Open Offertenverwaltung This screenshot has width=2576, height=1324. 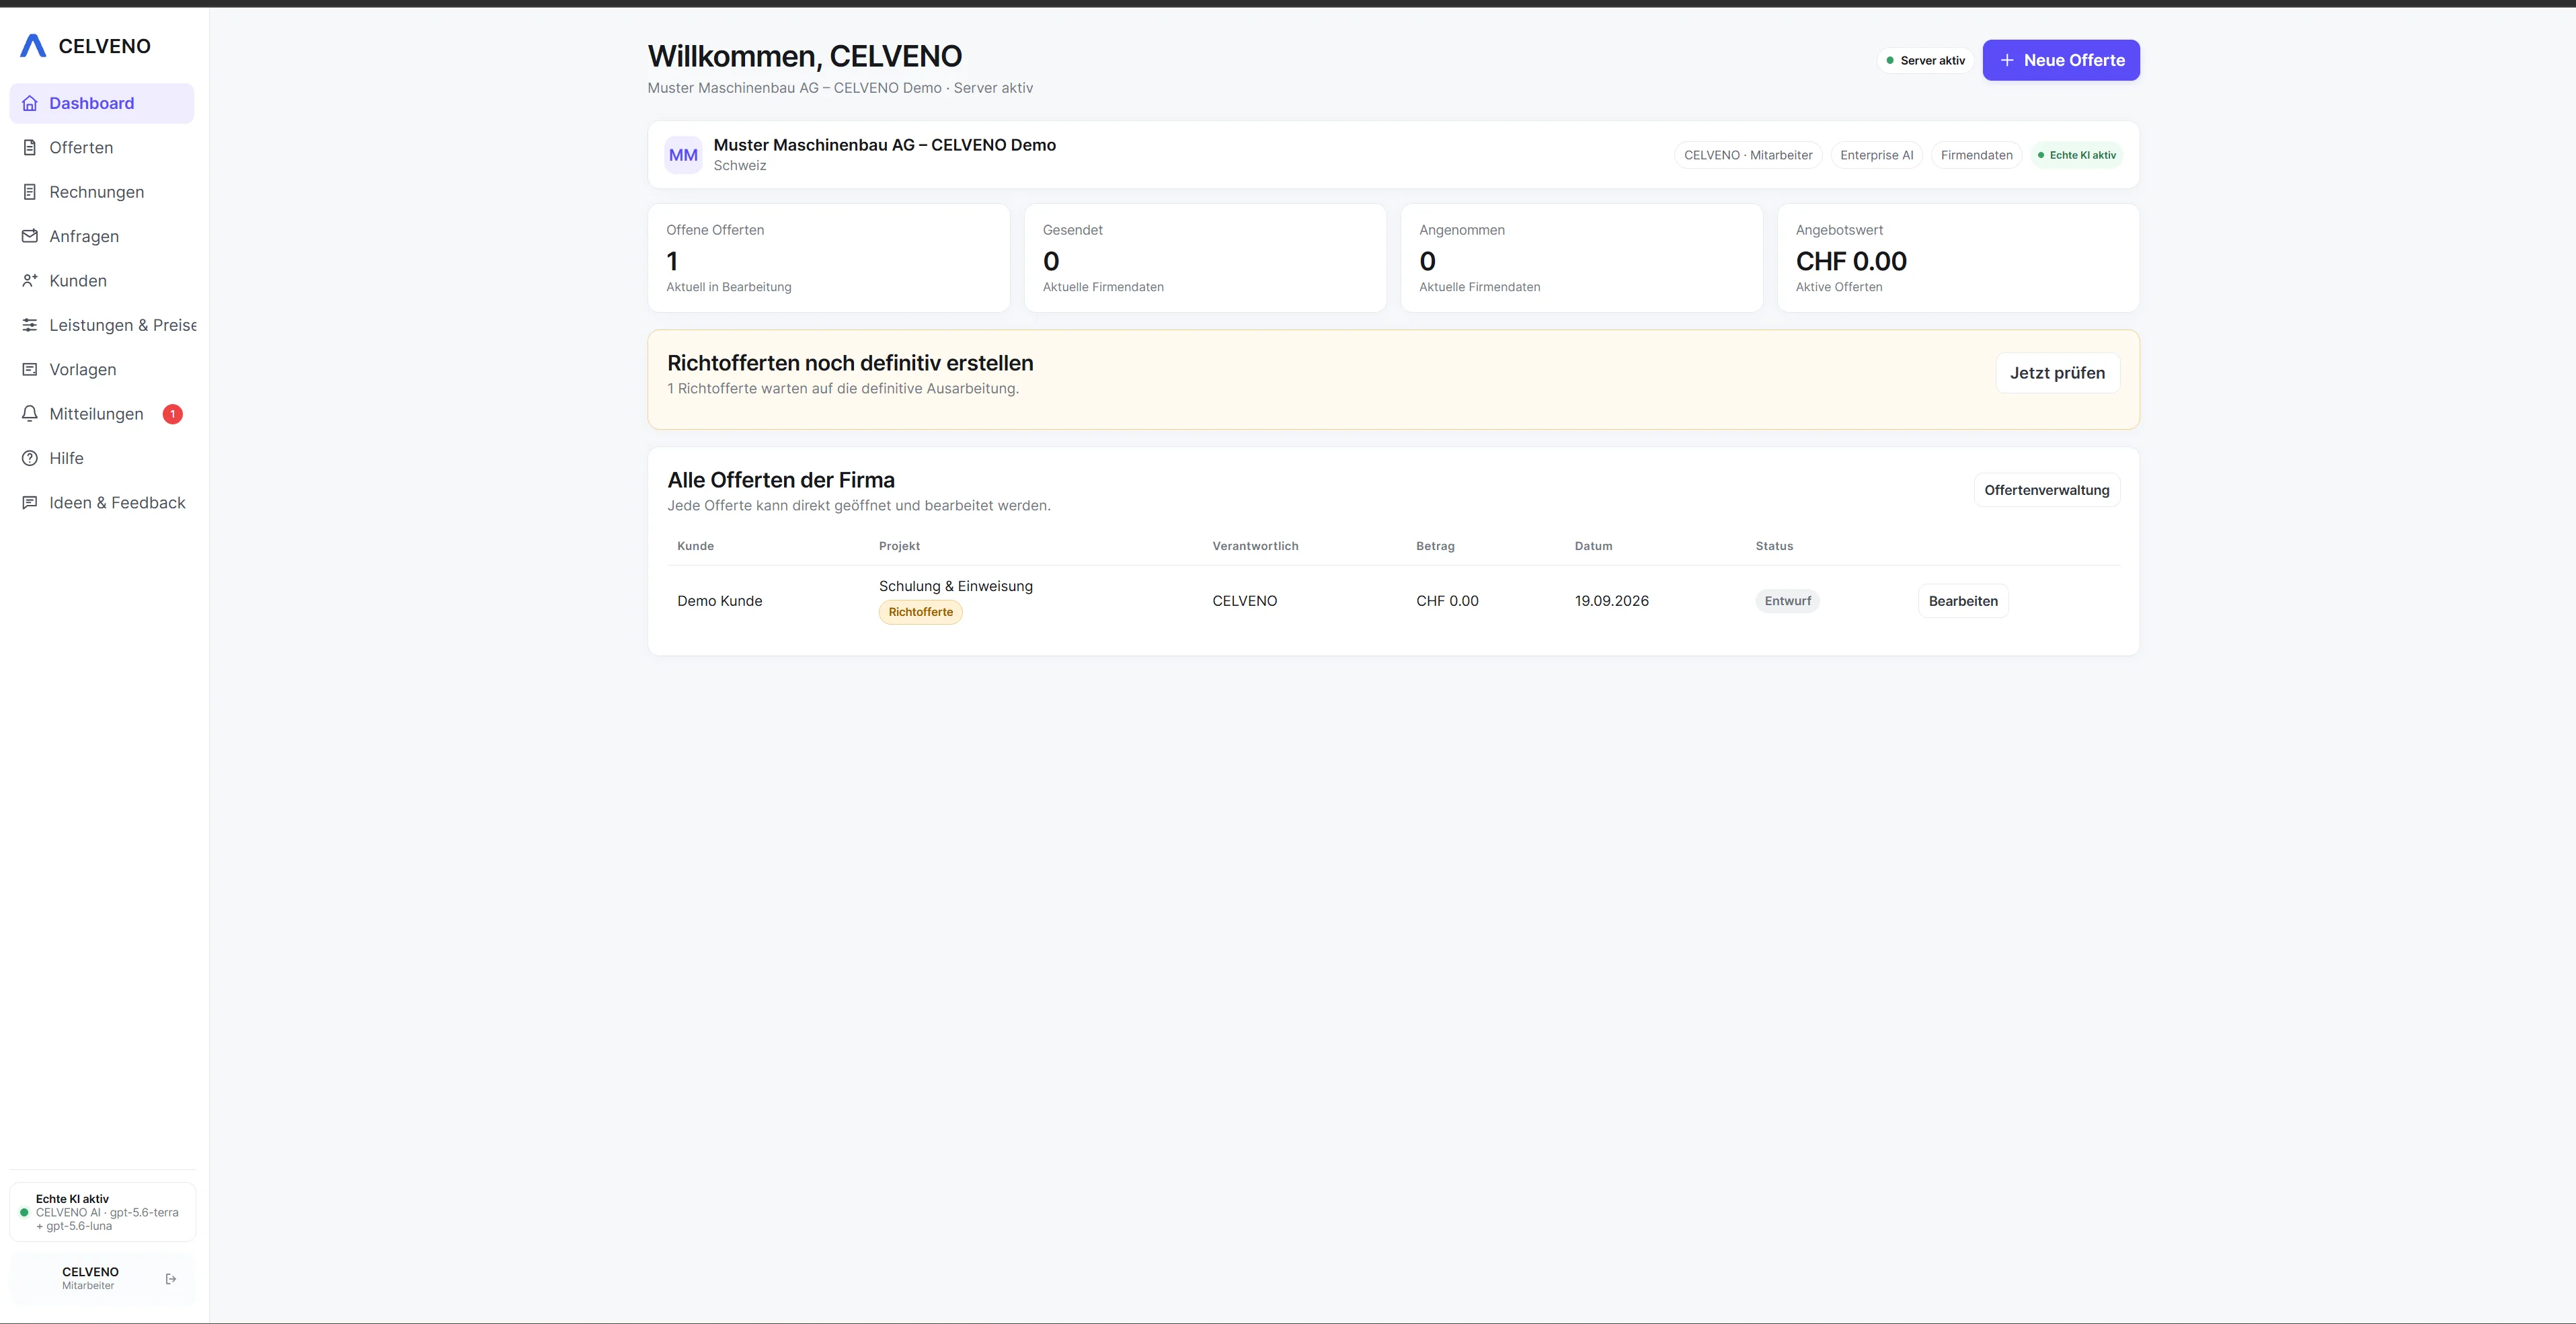2046,490
